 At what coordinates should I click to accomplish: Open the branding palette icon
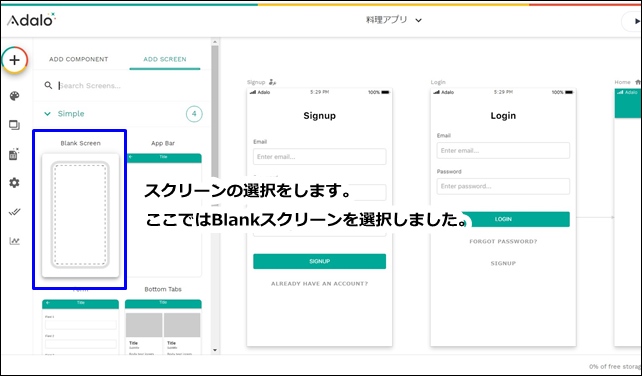[14, 96]
